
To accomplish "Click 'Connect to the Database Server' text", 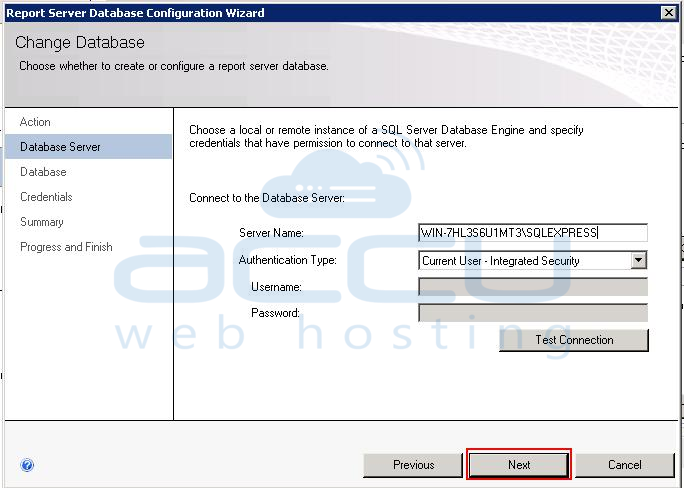I will [267, 198].
